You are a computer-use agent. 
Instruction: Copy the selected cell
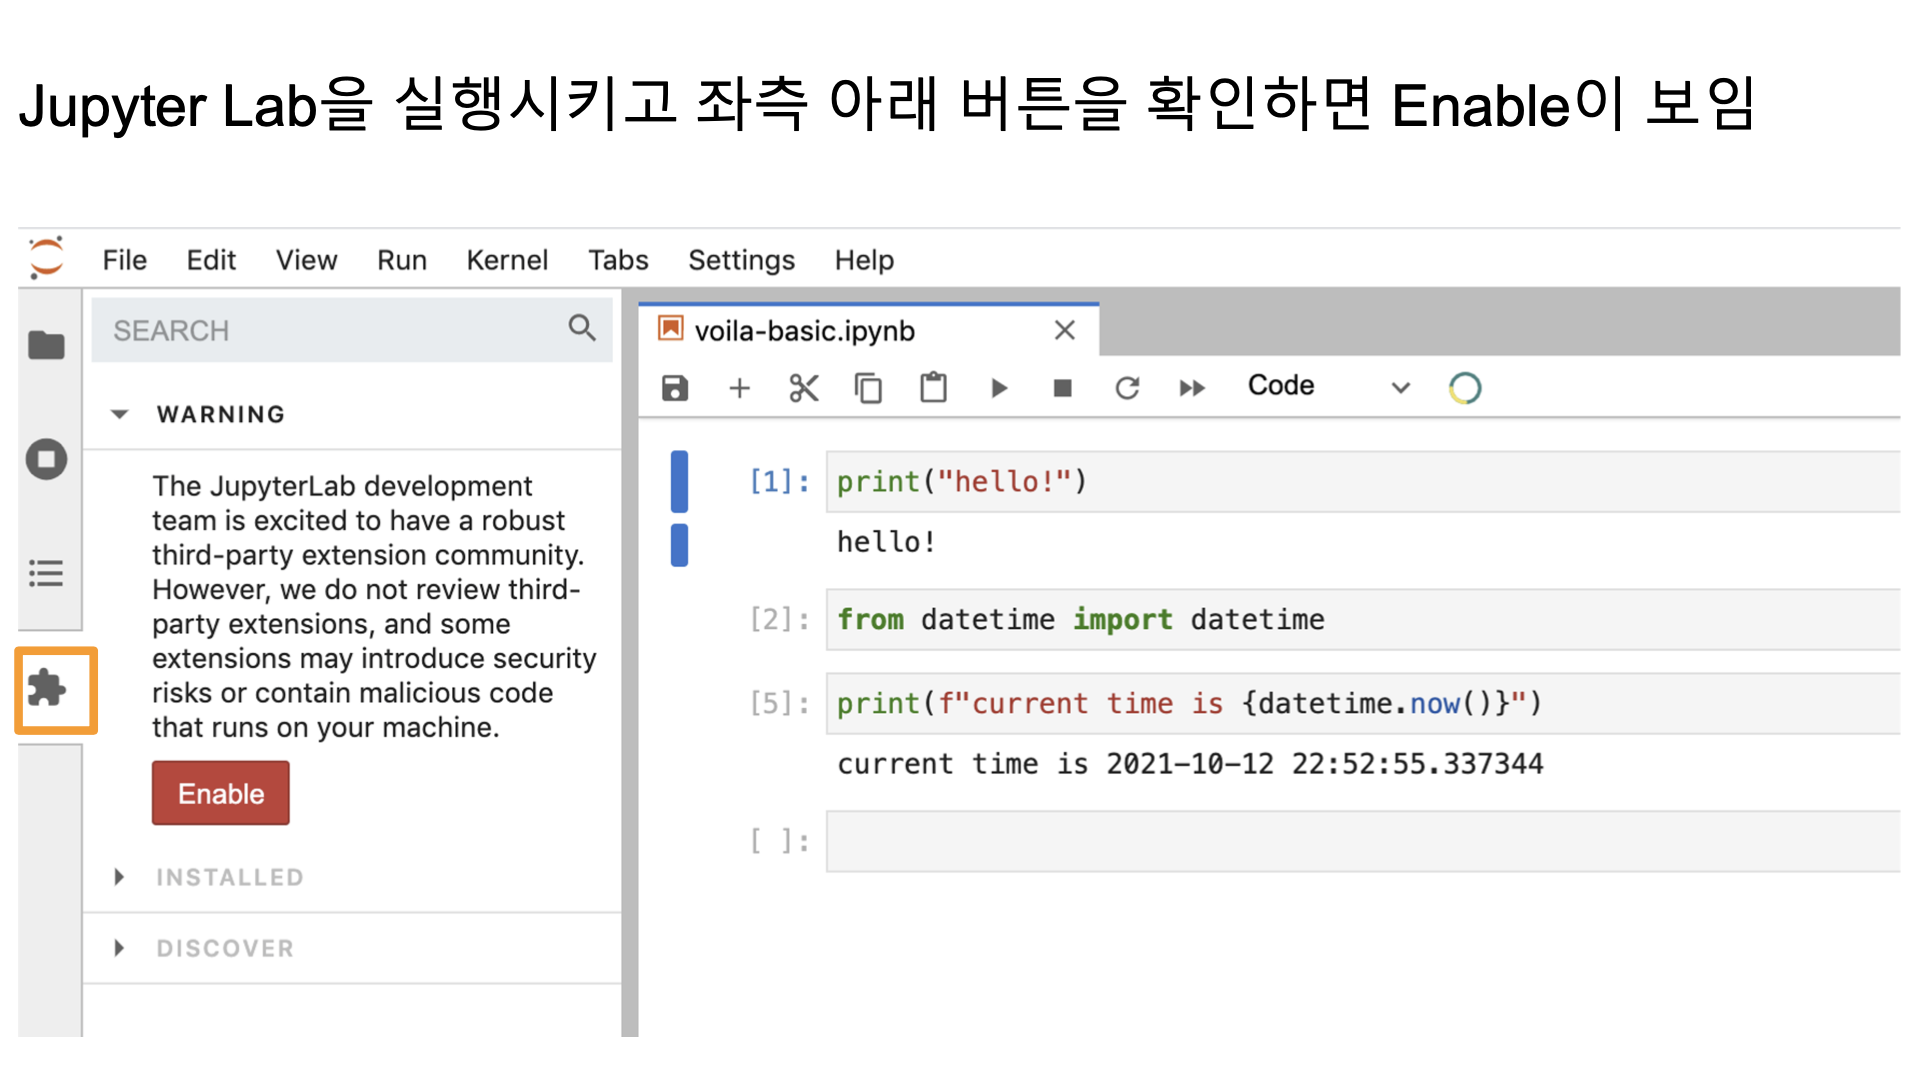point(868,388)
